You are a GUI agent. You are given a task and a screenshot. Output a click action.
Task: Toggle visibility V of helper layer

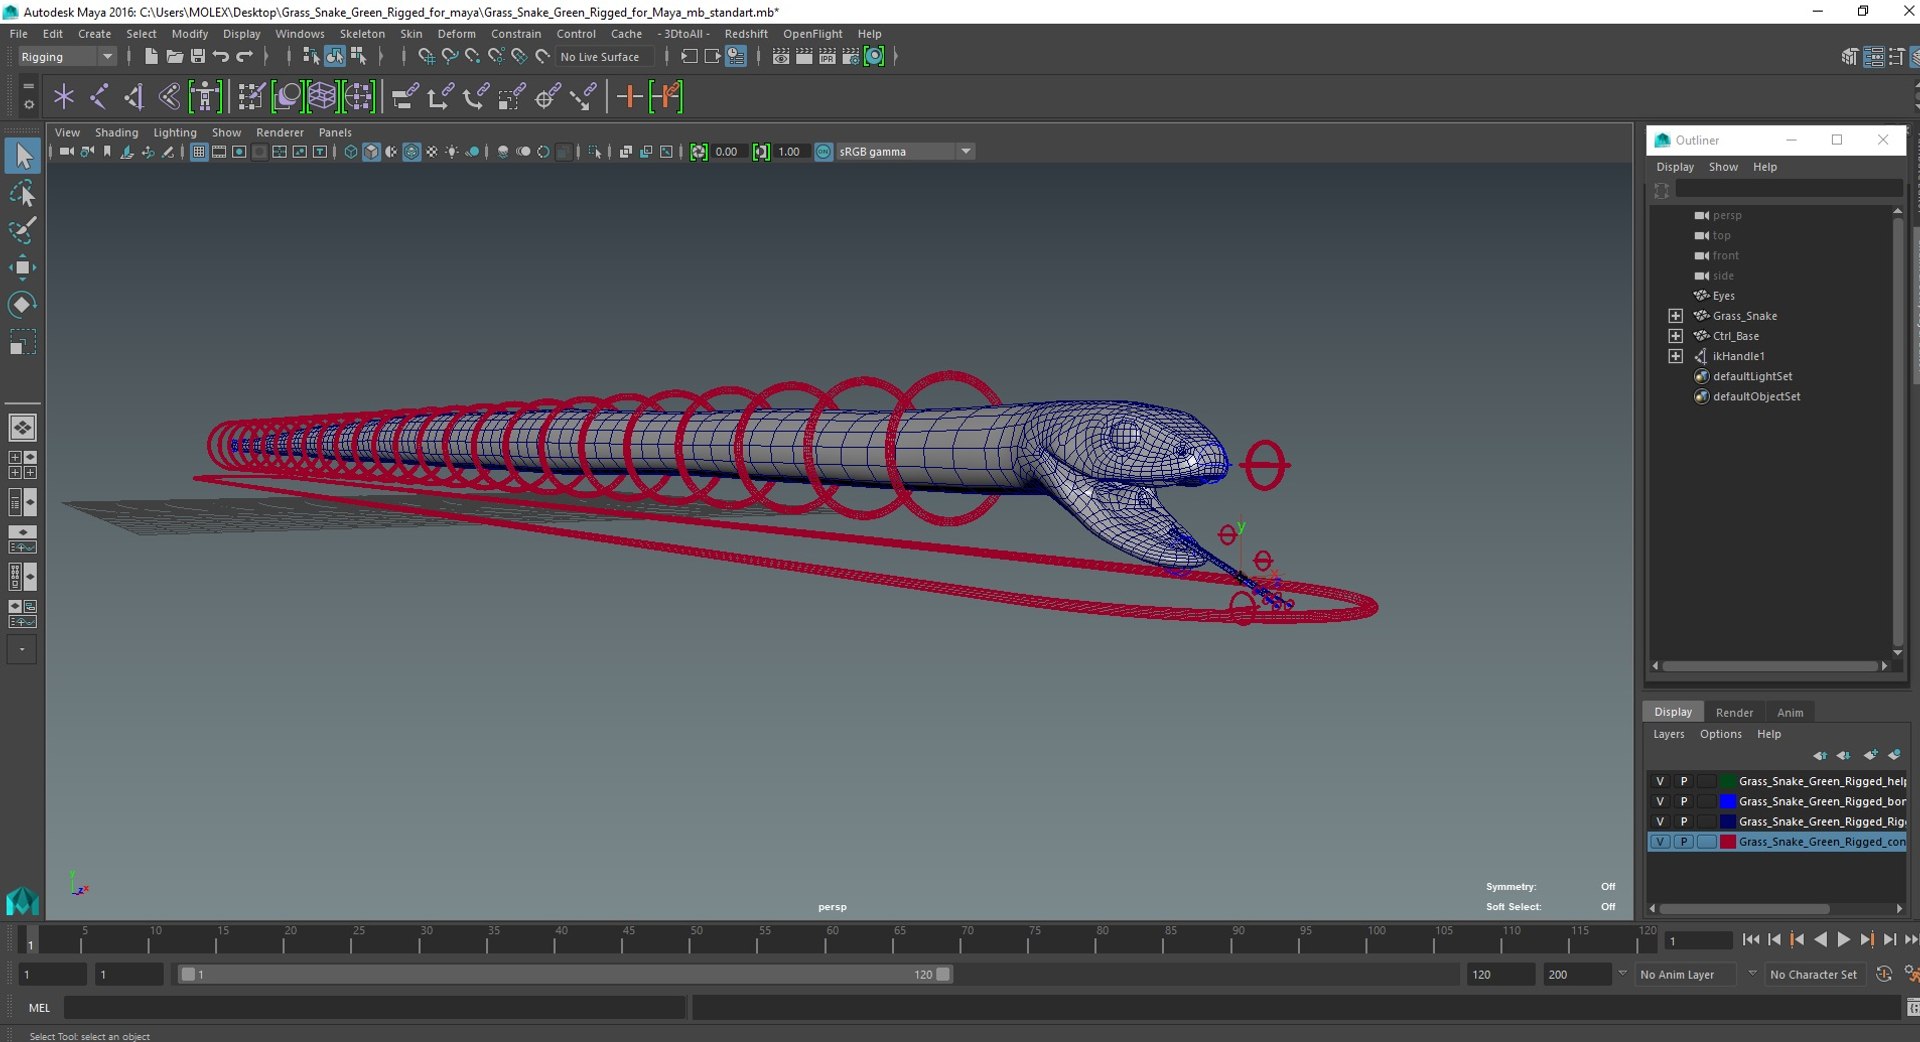(1660, 781)
